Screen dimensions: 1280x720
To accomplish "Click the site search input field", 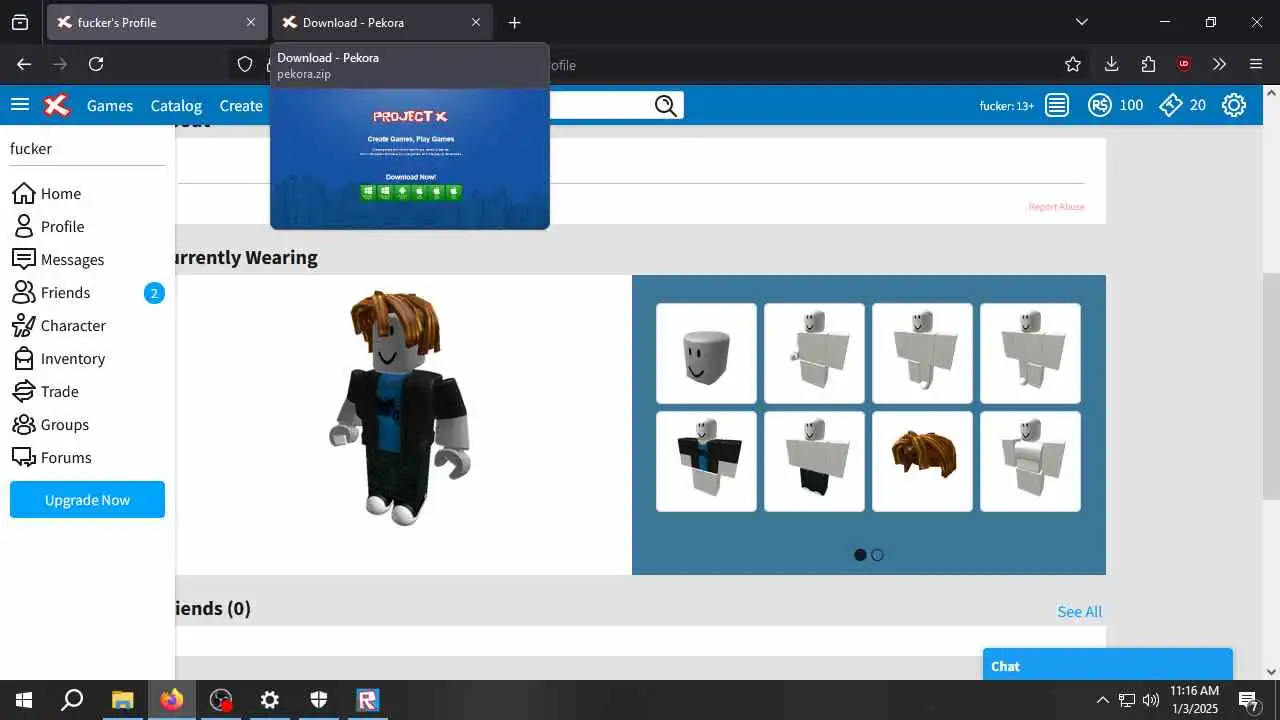I will tap(599, 105).
